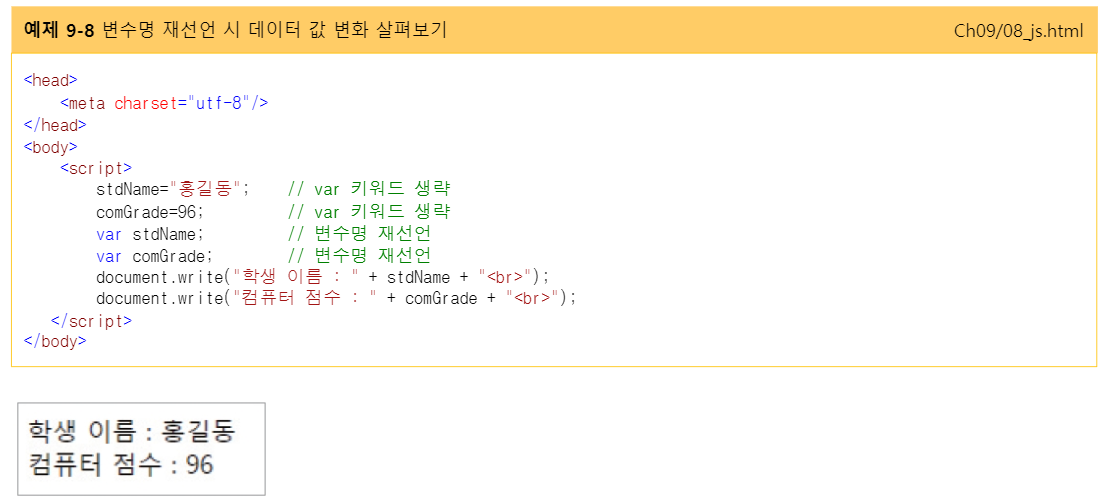Click the example title '예제 9-8 변수명 재선언 시 데이터 값 변화 살펴보기'

(x=234, y=30)
